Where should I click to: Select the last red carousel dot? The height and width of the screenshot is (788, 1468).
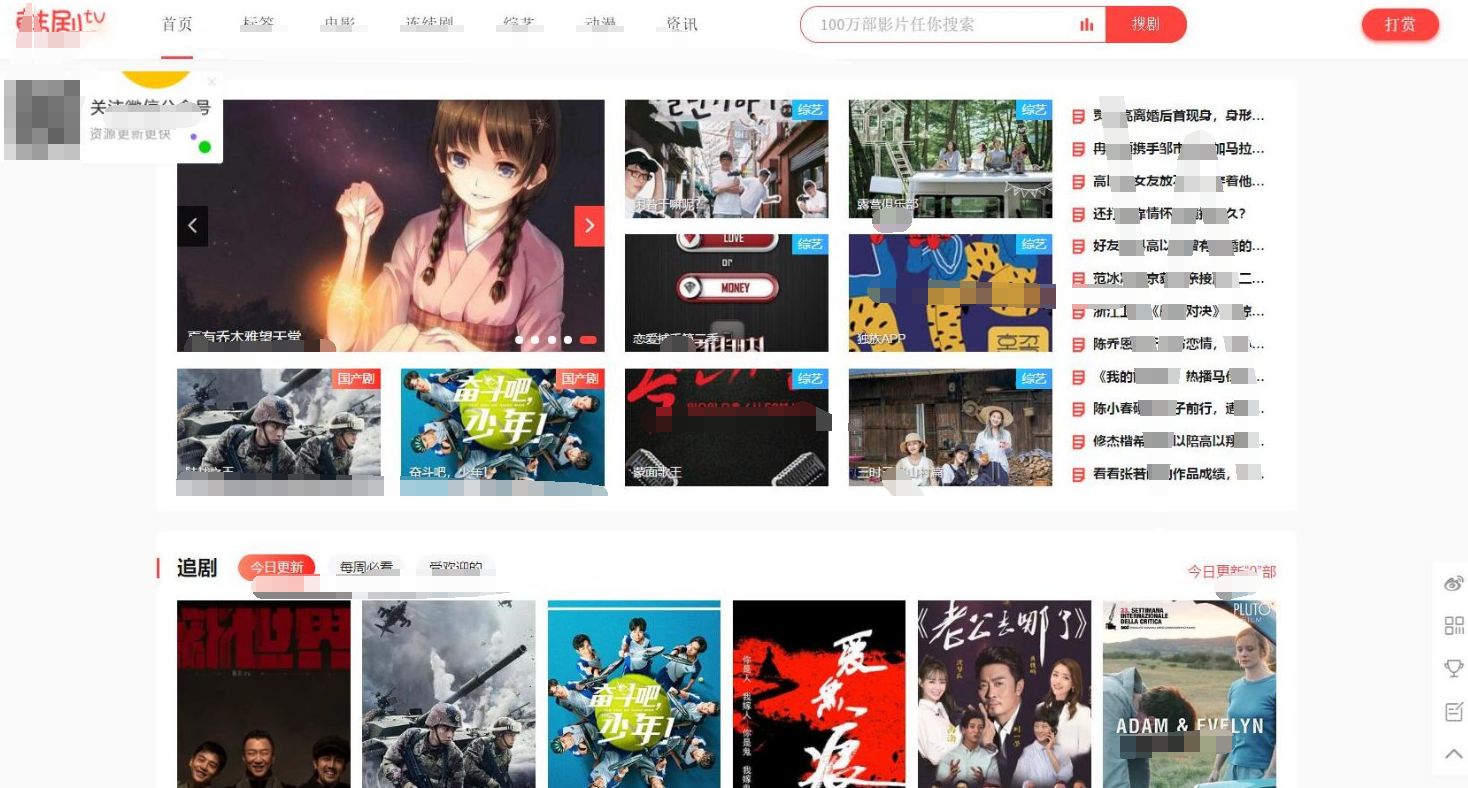click(589, 340)
